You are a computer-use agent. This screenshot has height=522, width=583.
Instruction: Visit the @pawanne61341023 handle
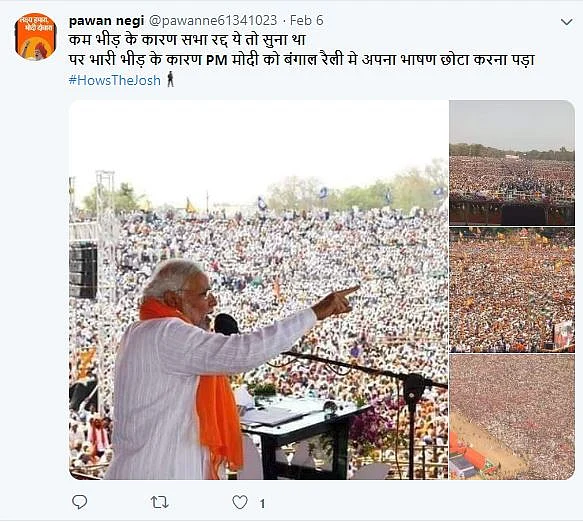coord(213,20)
